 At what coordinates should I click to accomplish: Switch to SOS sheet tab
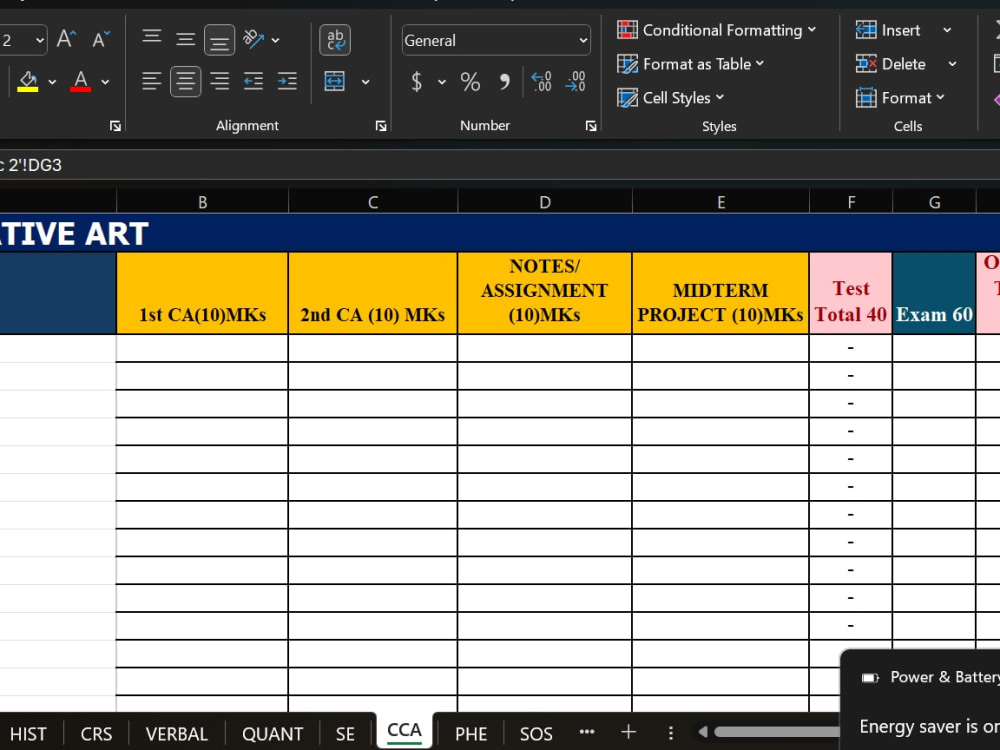click(x=536, y=734)
